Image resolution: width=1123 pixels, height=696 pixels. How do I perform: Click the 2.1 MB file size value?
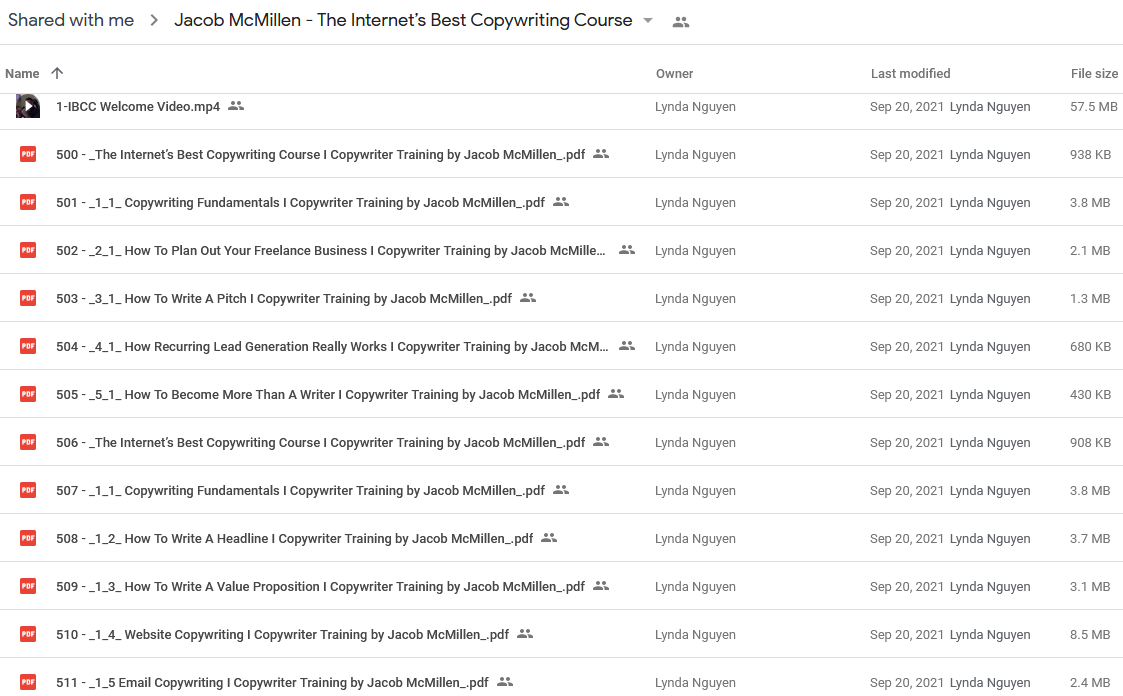coord(1090,251)
